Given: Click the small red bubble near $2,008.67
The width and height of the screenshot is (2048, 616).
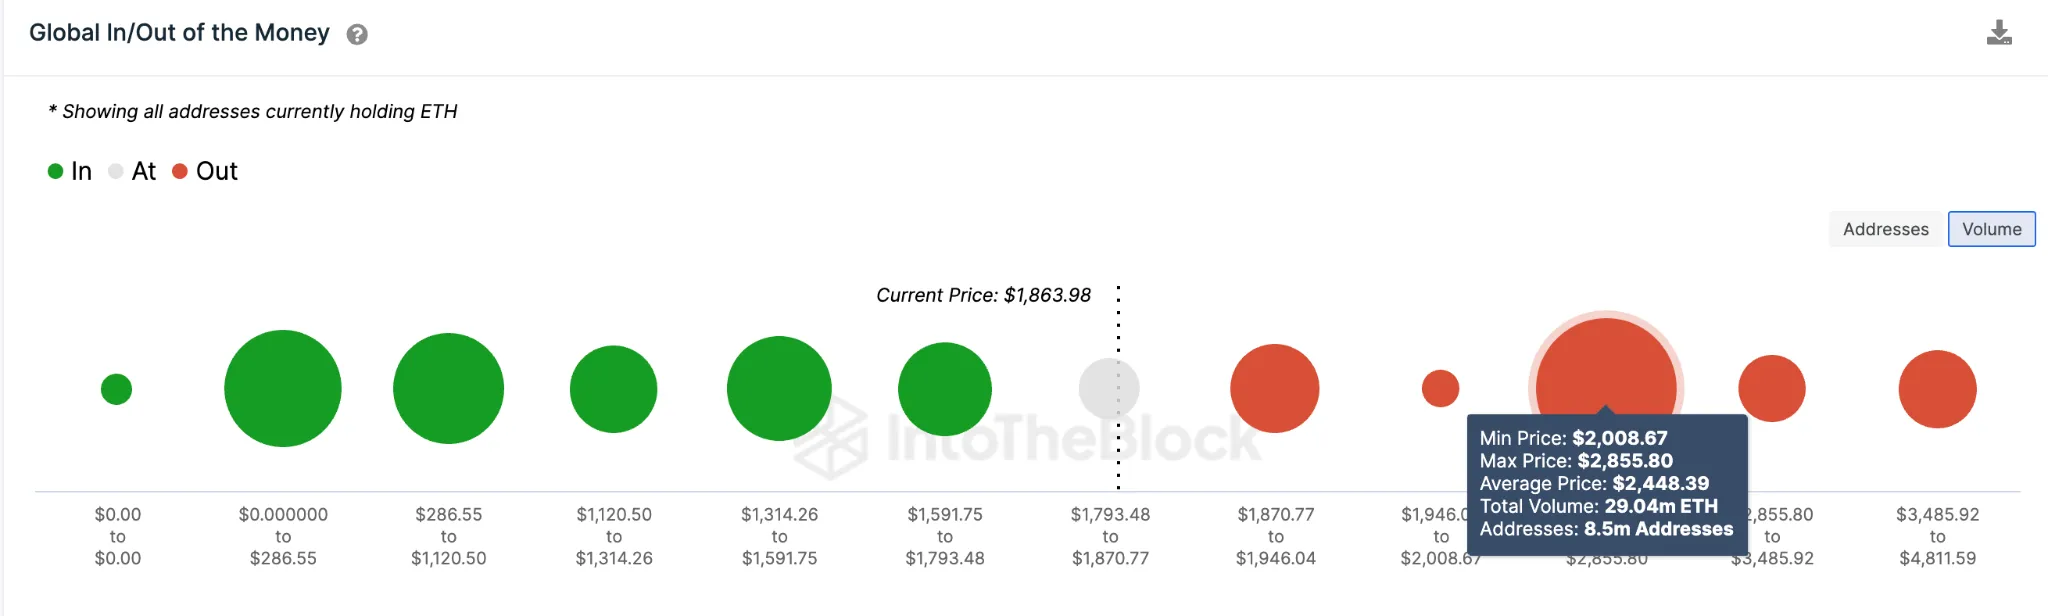Looking at the screenshot, I should click(x=1440, y=388).
